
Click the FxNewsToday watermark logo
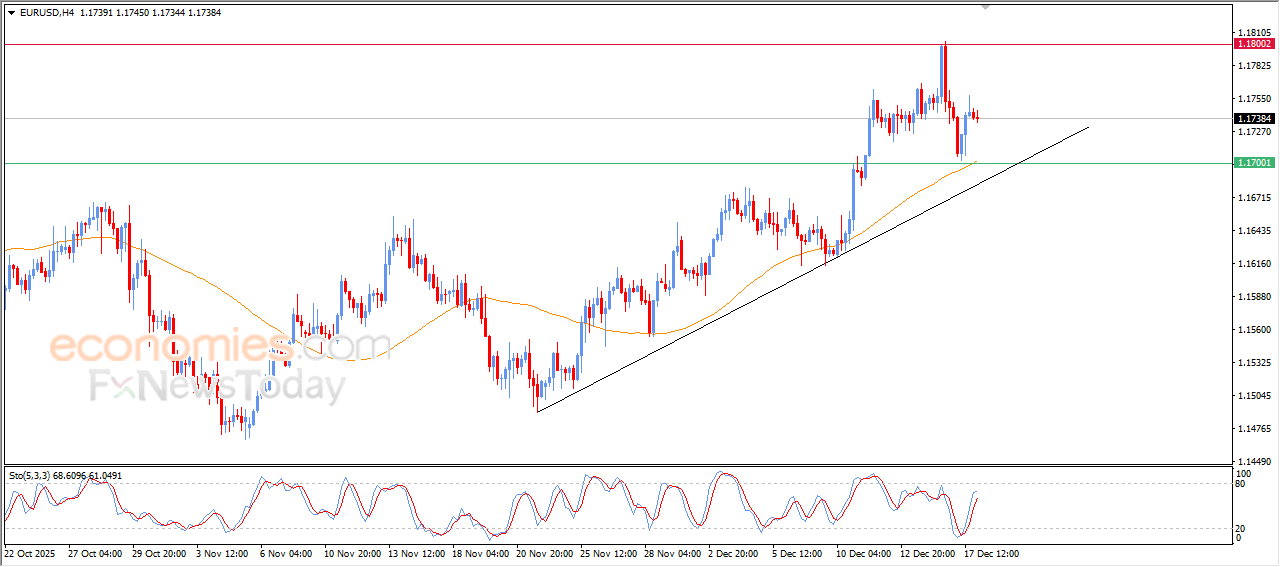(218, 387)
